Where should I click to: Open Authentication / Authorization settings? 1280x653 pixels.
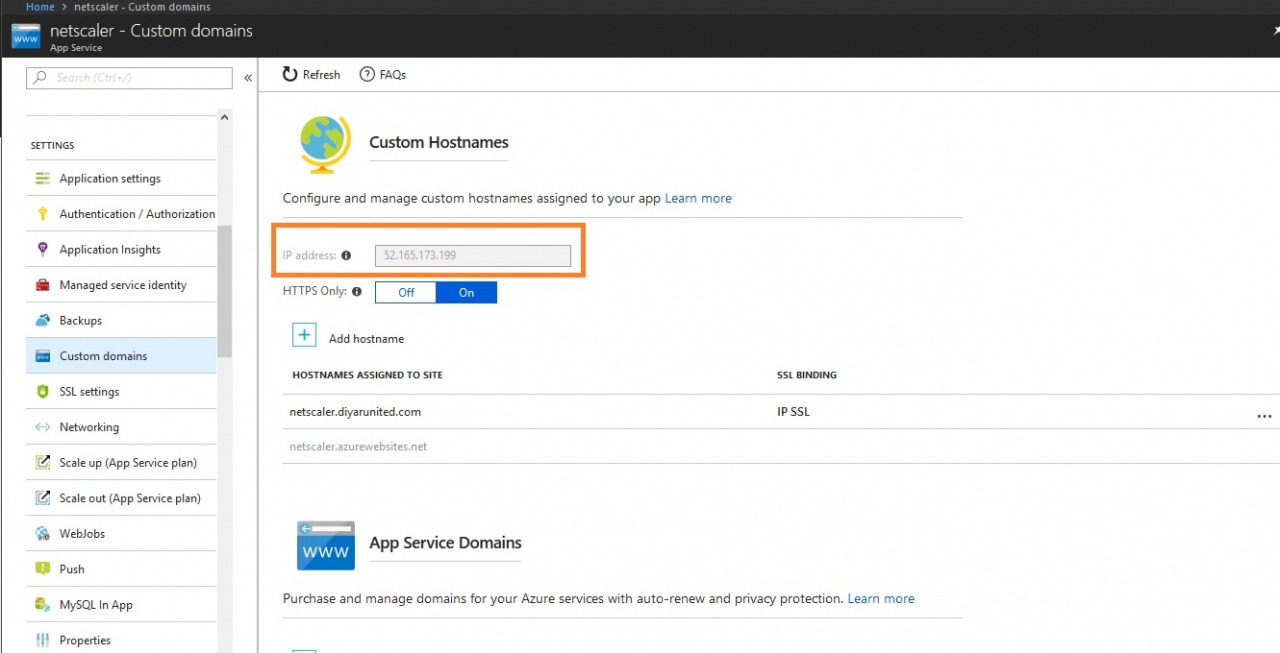pos(121,214)
